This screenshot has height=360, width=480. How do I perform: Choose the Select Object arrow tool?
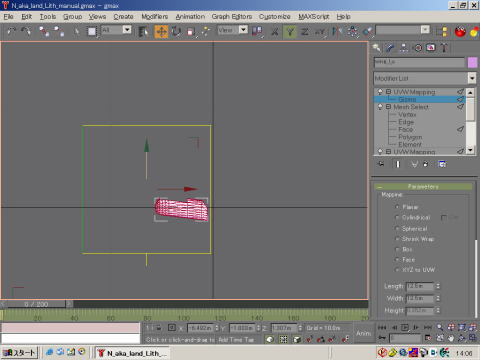click(x=77, y=31)
